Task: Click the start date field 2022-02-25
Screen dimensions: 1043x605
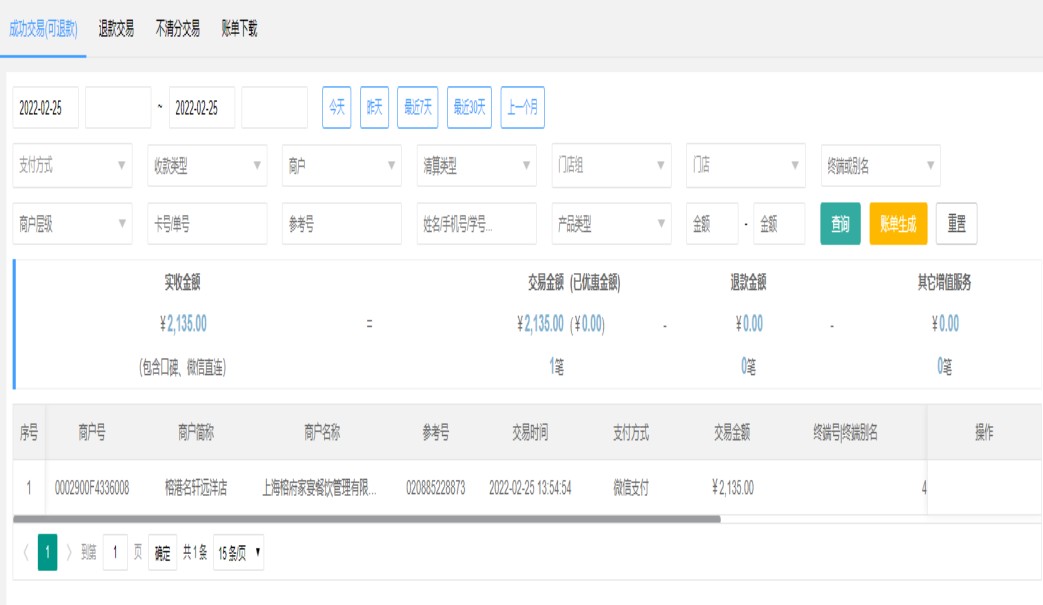Action: pyautogui.click(x=46, y=108)
